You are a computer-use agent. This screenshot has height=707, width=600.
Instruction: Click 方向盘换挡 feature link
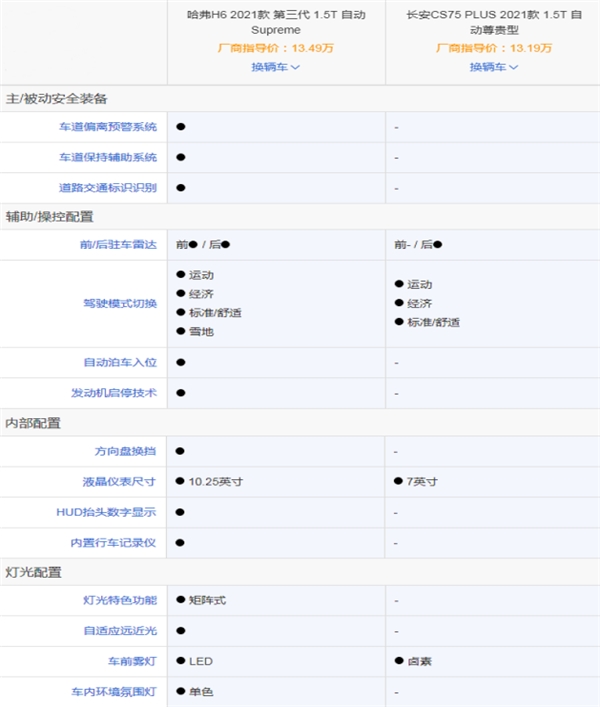tap(126, 451)
